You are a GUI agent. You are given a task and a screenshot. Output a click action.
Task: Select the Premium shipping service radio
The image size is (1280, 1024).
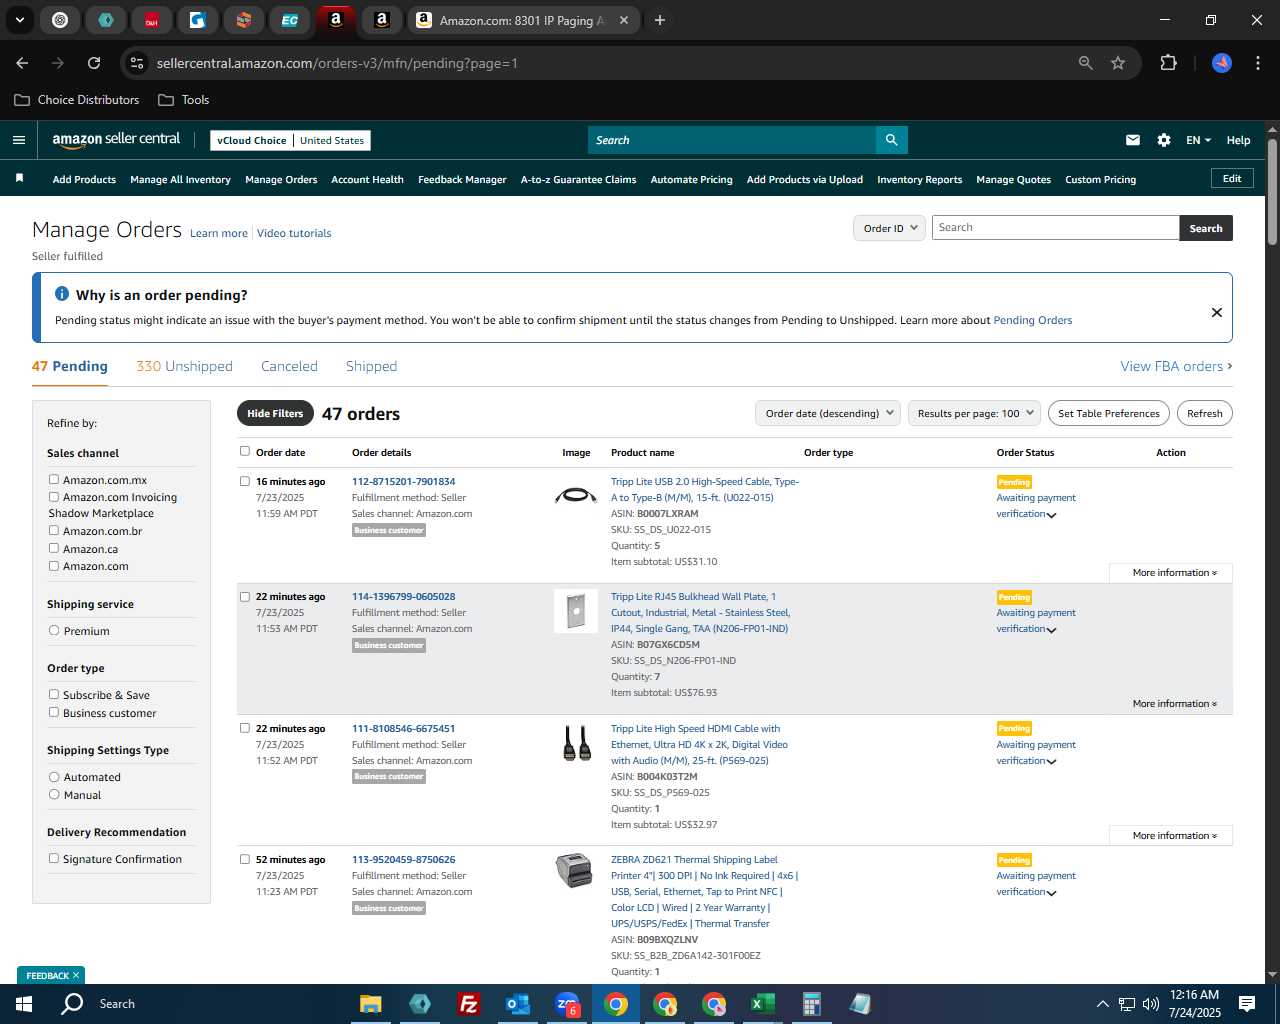coord(54,631)
